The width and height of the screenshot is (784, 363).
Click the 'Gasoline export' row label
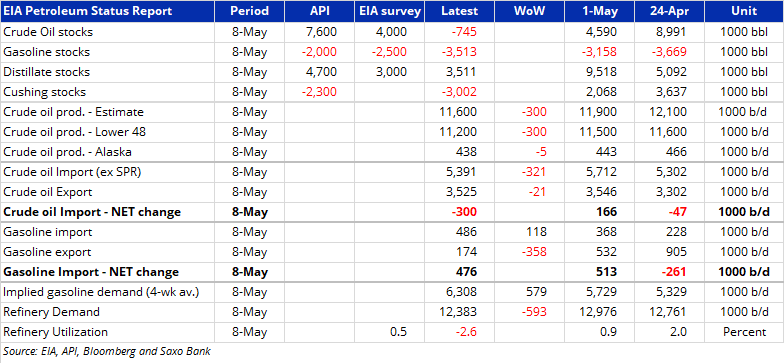(46, 252)
